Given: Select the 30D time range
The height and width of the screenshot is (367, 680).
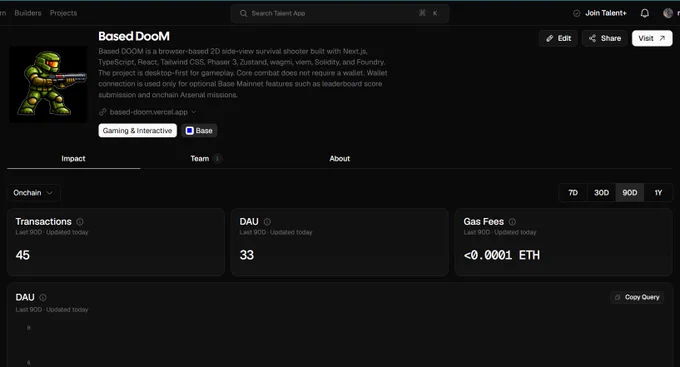Looking at the screenshot, I should [601, 193].
